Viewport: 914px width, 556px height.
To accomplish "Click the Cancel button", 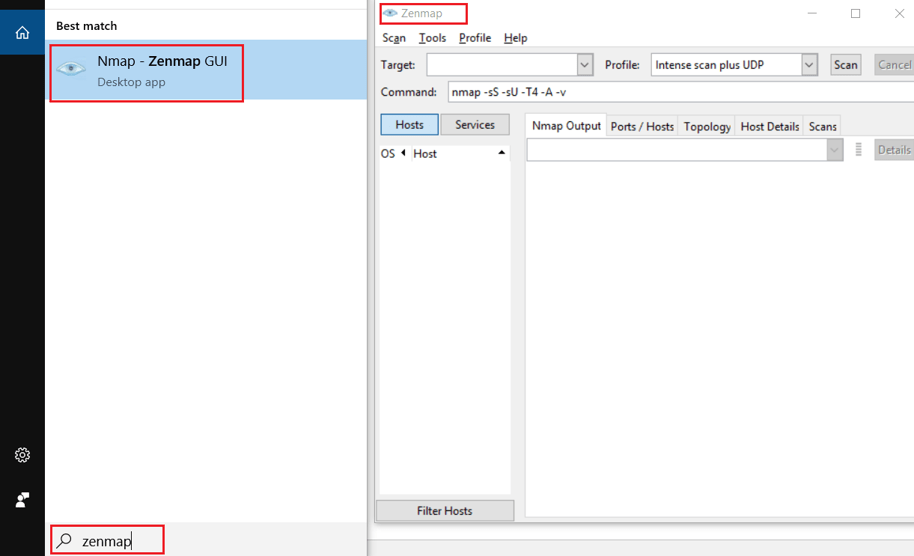I will pyautogui.click(x=894, y=65).
